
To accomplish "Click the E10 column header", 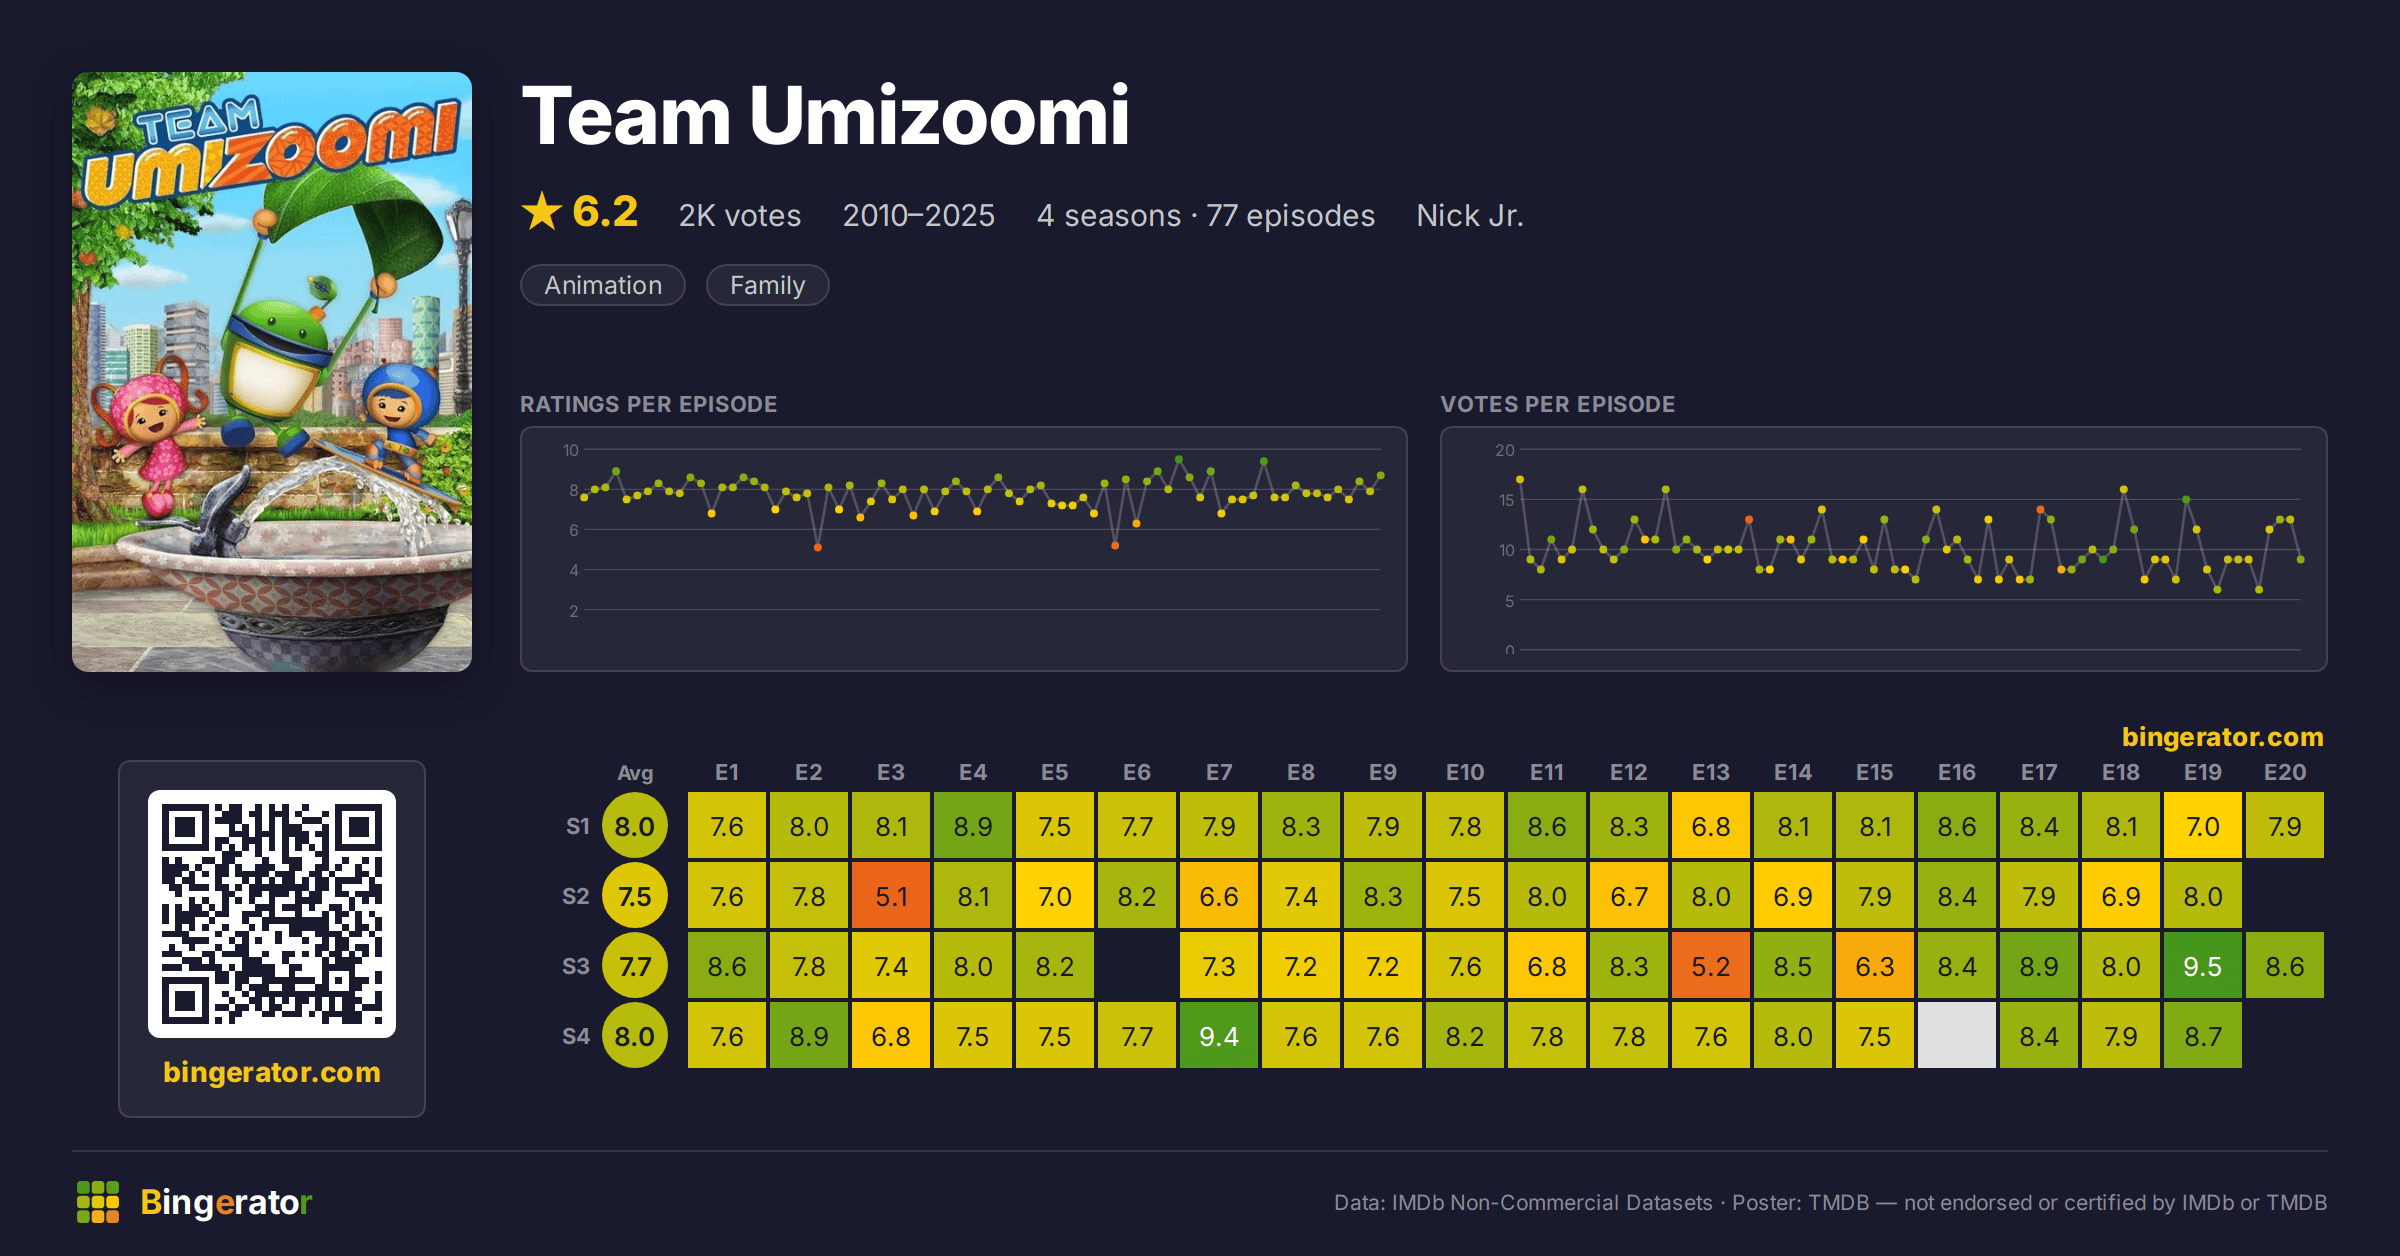I will [x=1465, y=772].
